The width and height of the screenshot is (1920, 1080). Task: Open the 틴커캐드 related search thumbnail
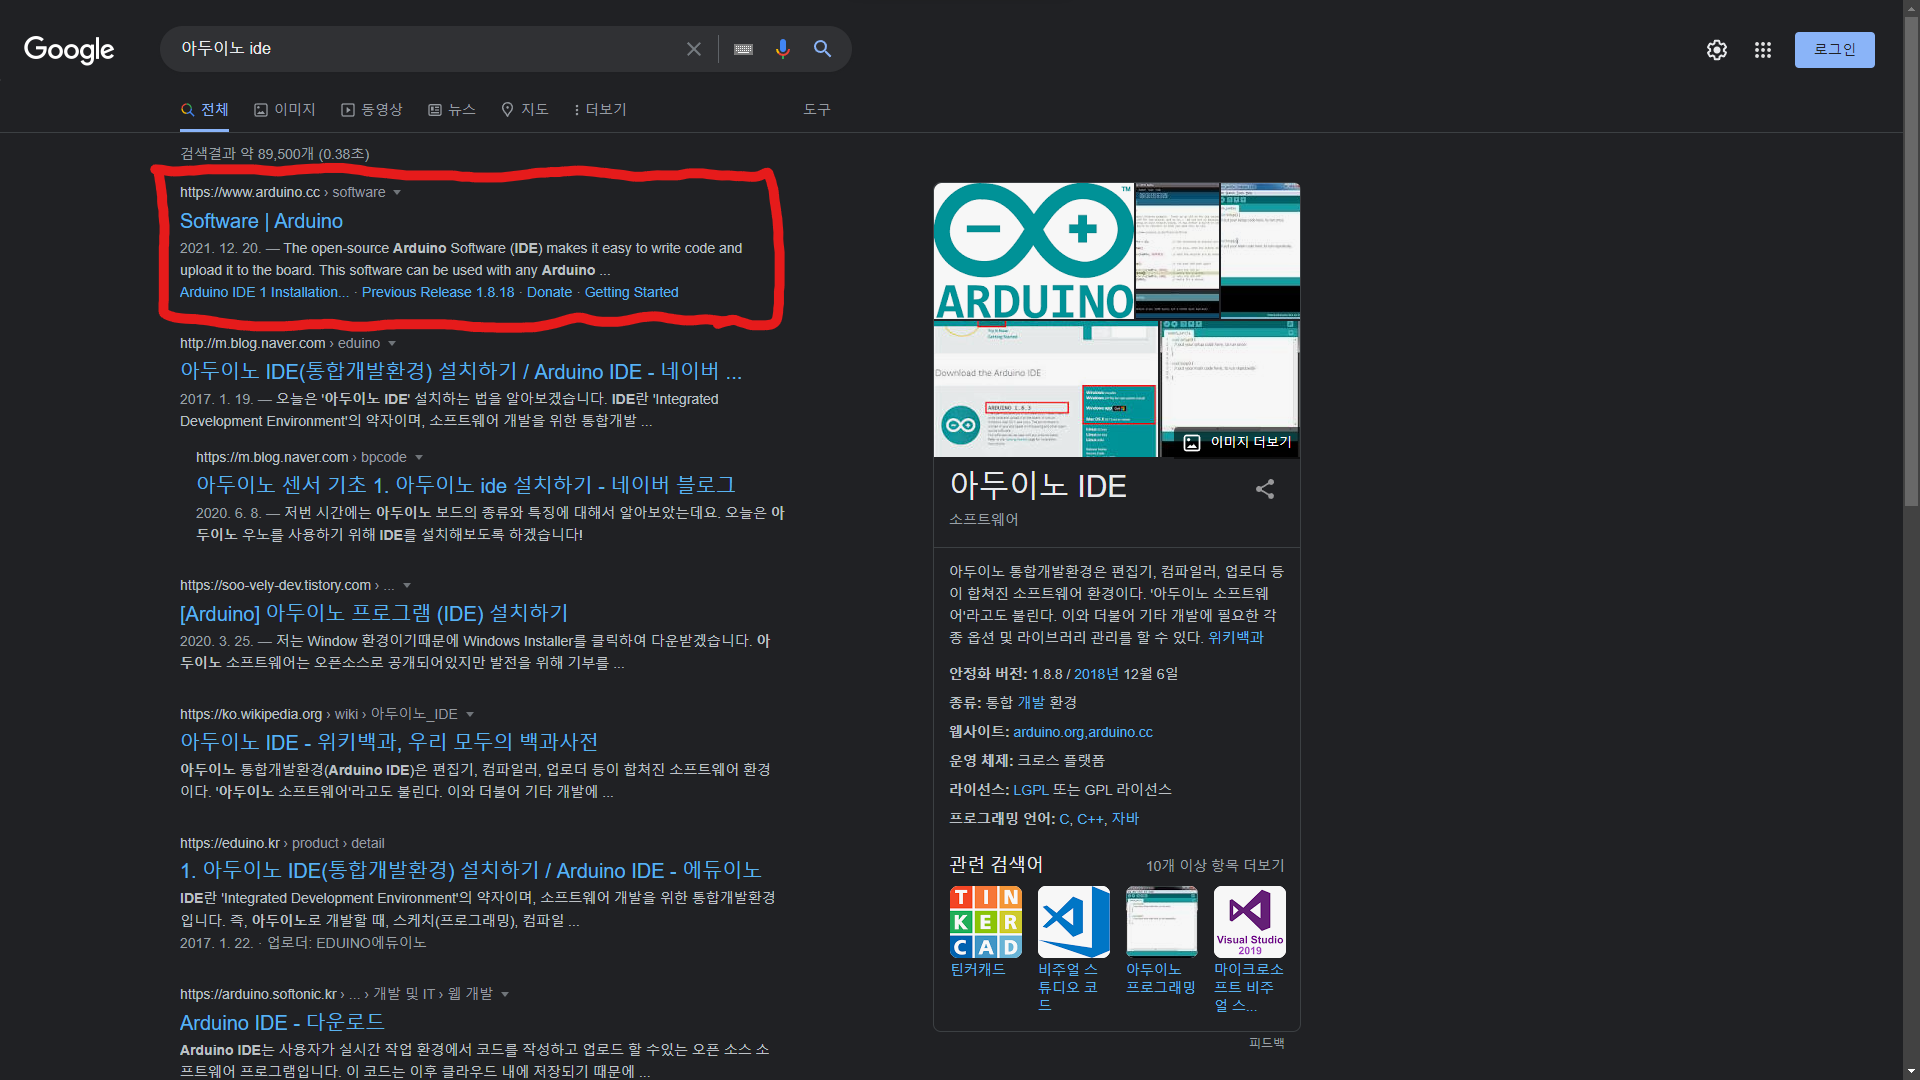(x=985, y=922)
